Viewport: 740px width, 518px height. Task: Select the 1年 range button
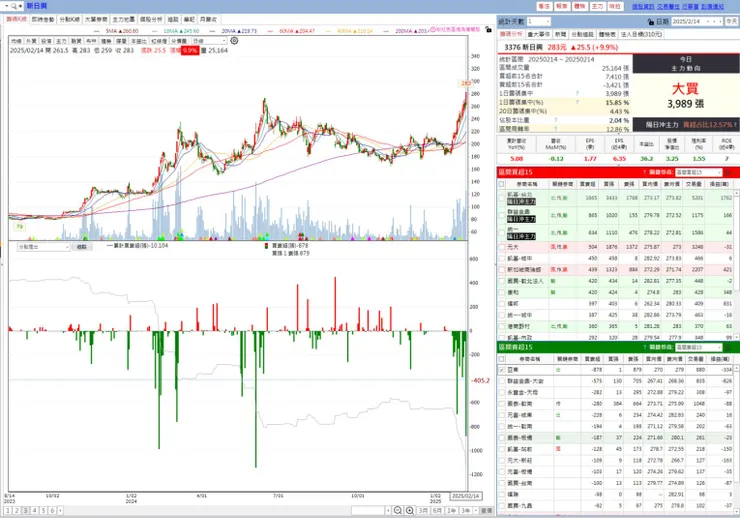tap(452, 510)
